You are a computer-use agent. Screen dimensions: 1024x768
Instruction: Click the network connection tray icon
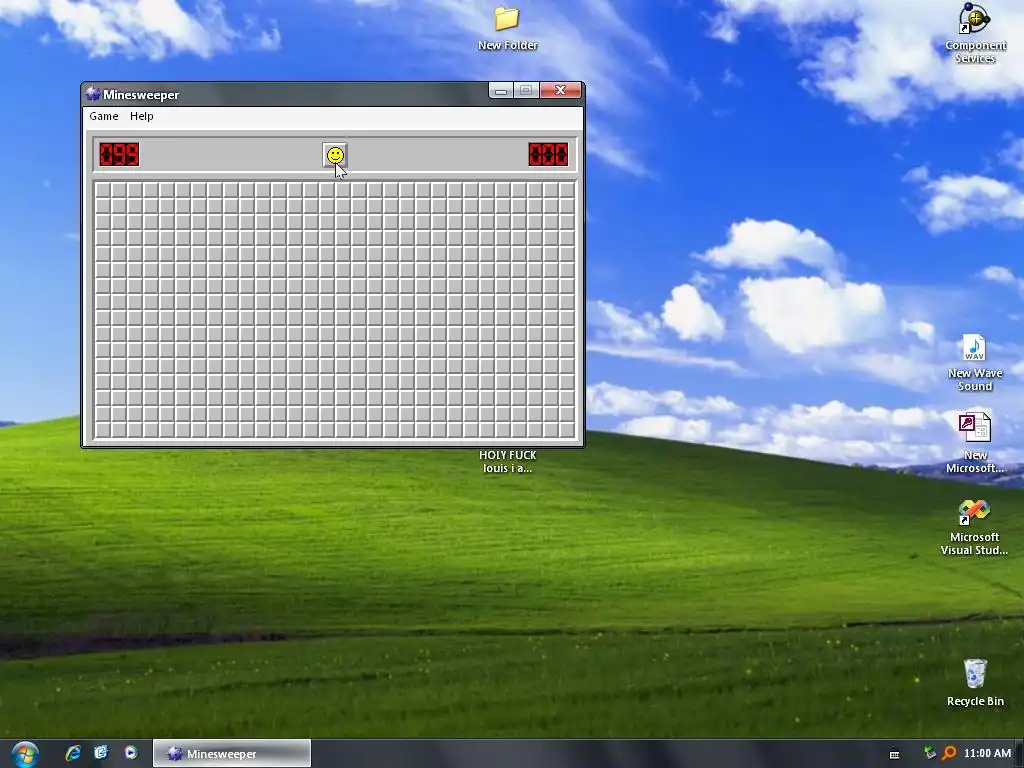click(x=930, y=753)
